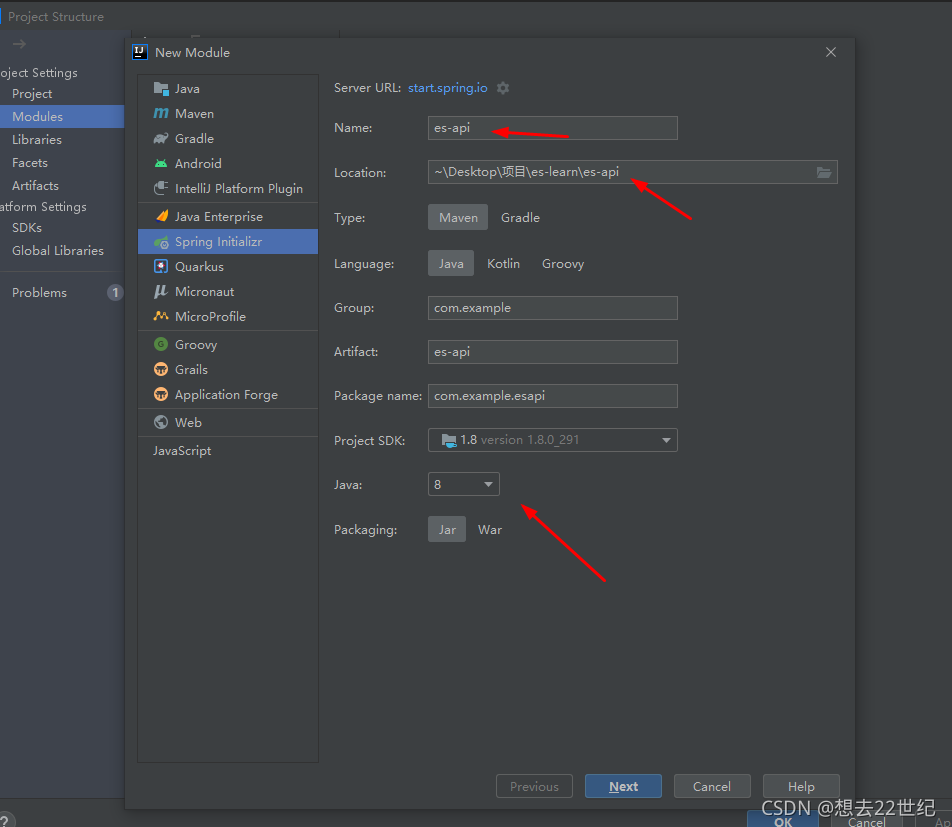
Task: Set language to Java
Action: click(450, 264)
